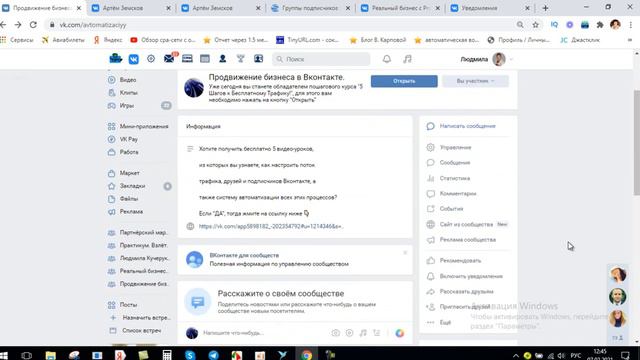Click the trophy icon in VK header
Image resolution: width=640 pixels, height=360 pixels.
click(x=240, y=59)
